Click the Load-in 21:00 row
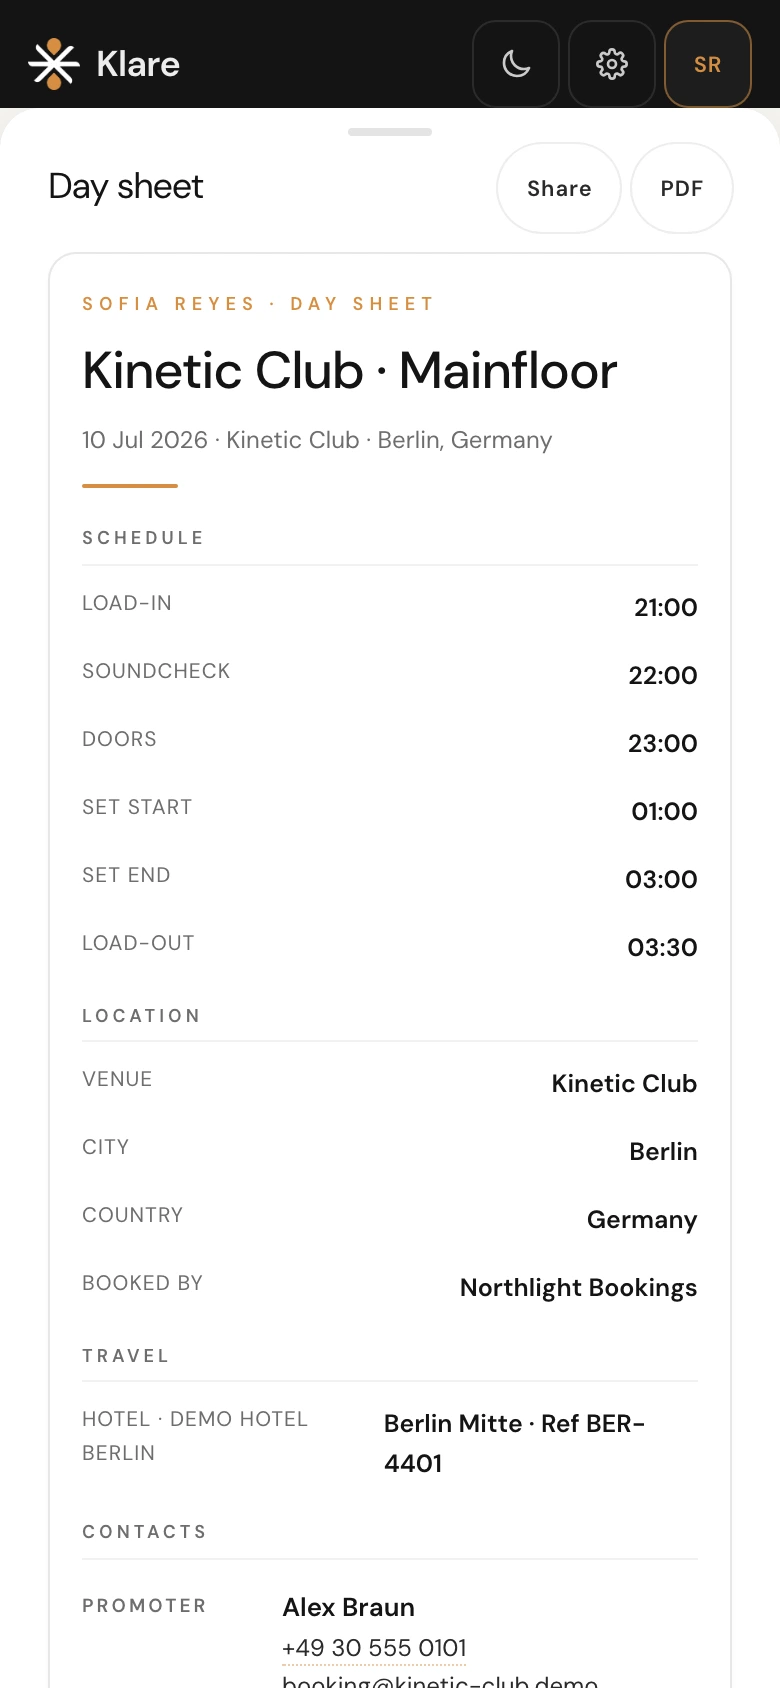780x1688 pixels. 390,605
